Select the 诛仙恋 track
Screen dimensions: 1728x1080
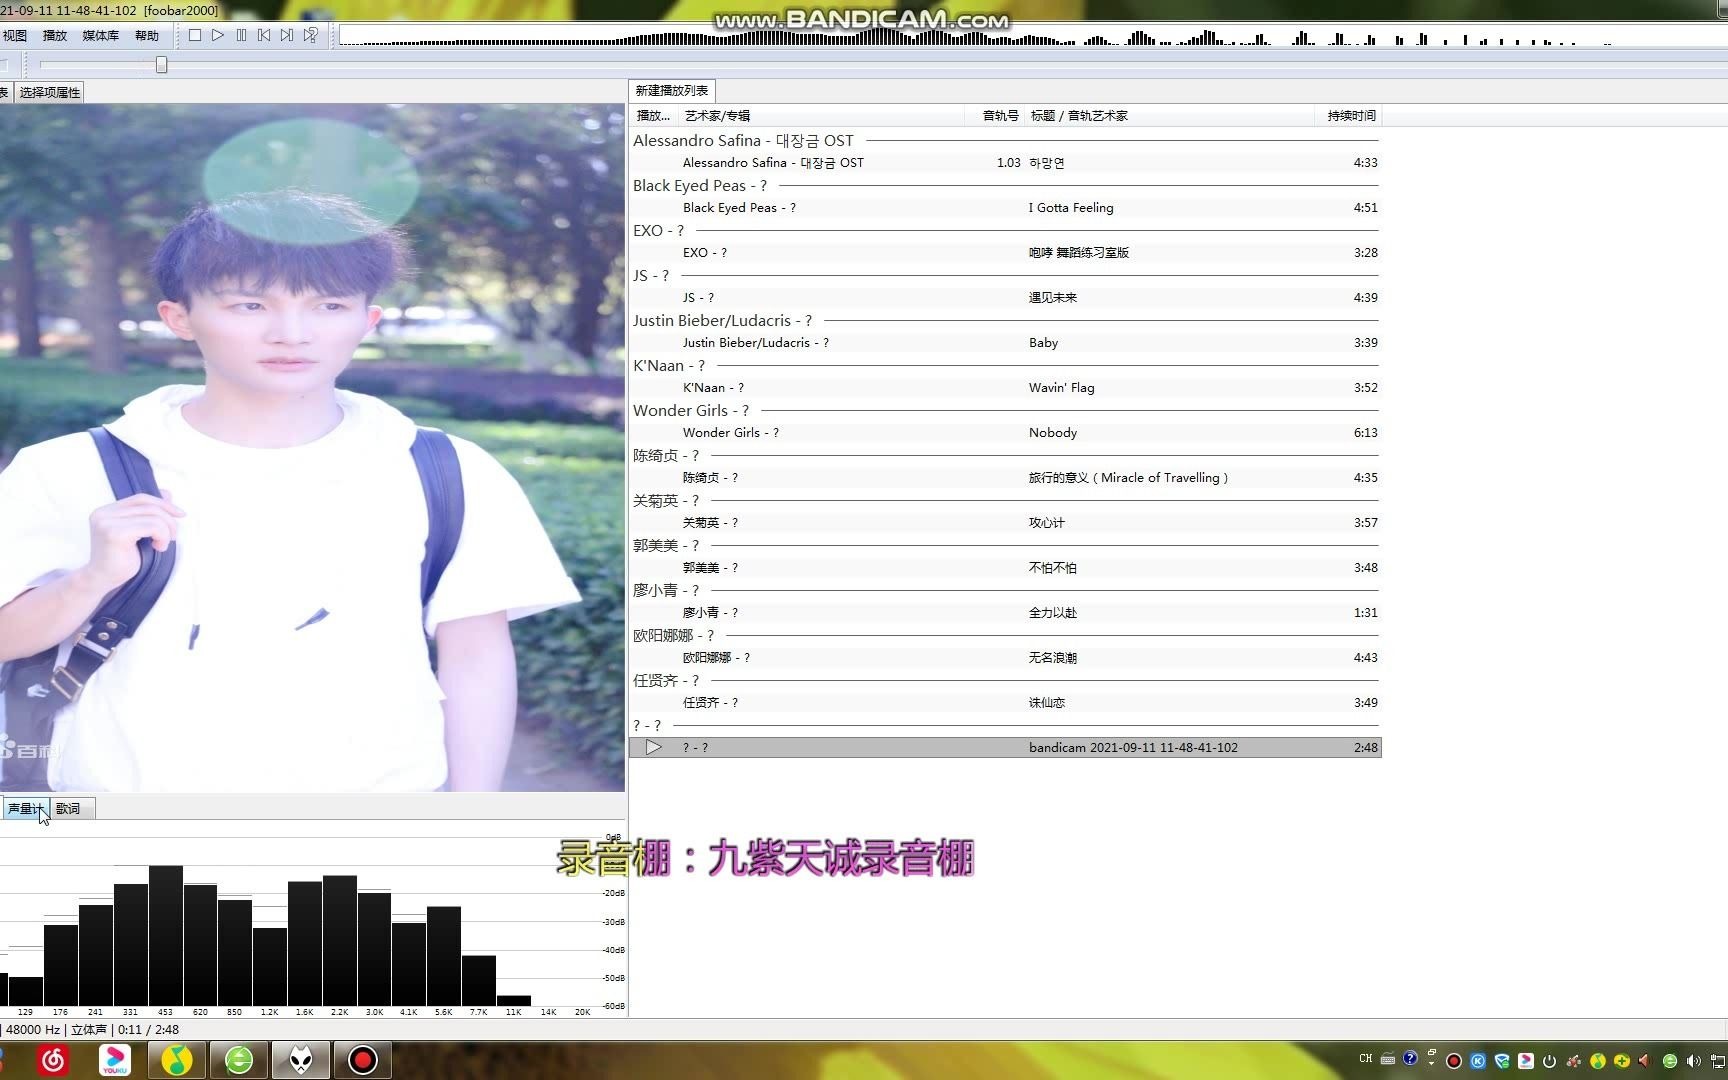[x=1005, y=702]
